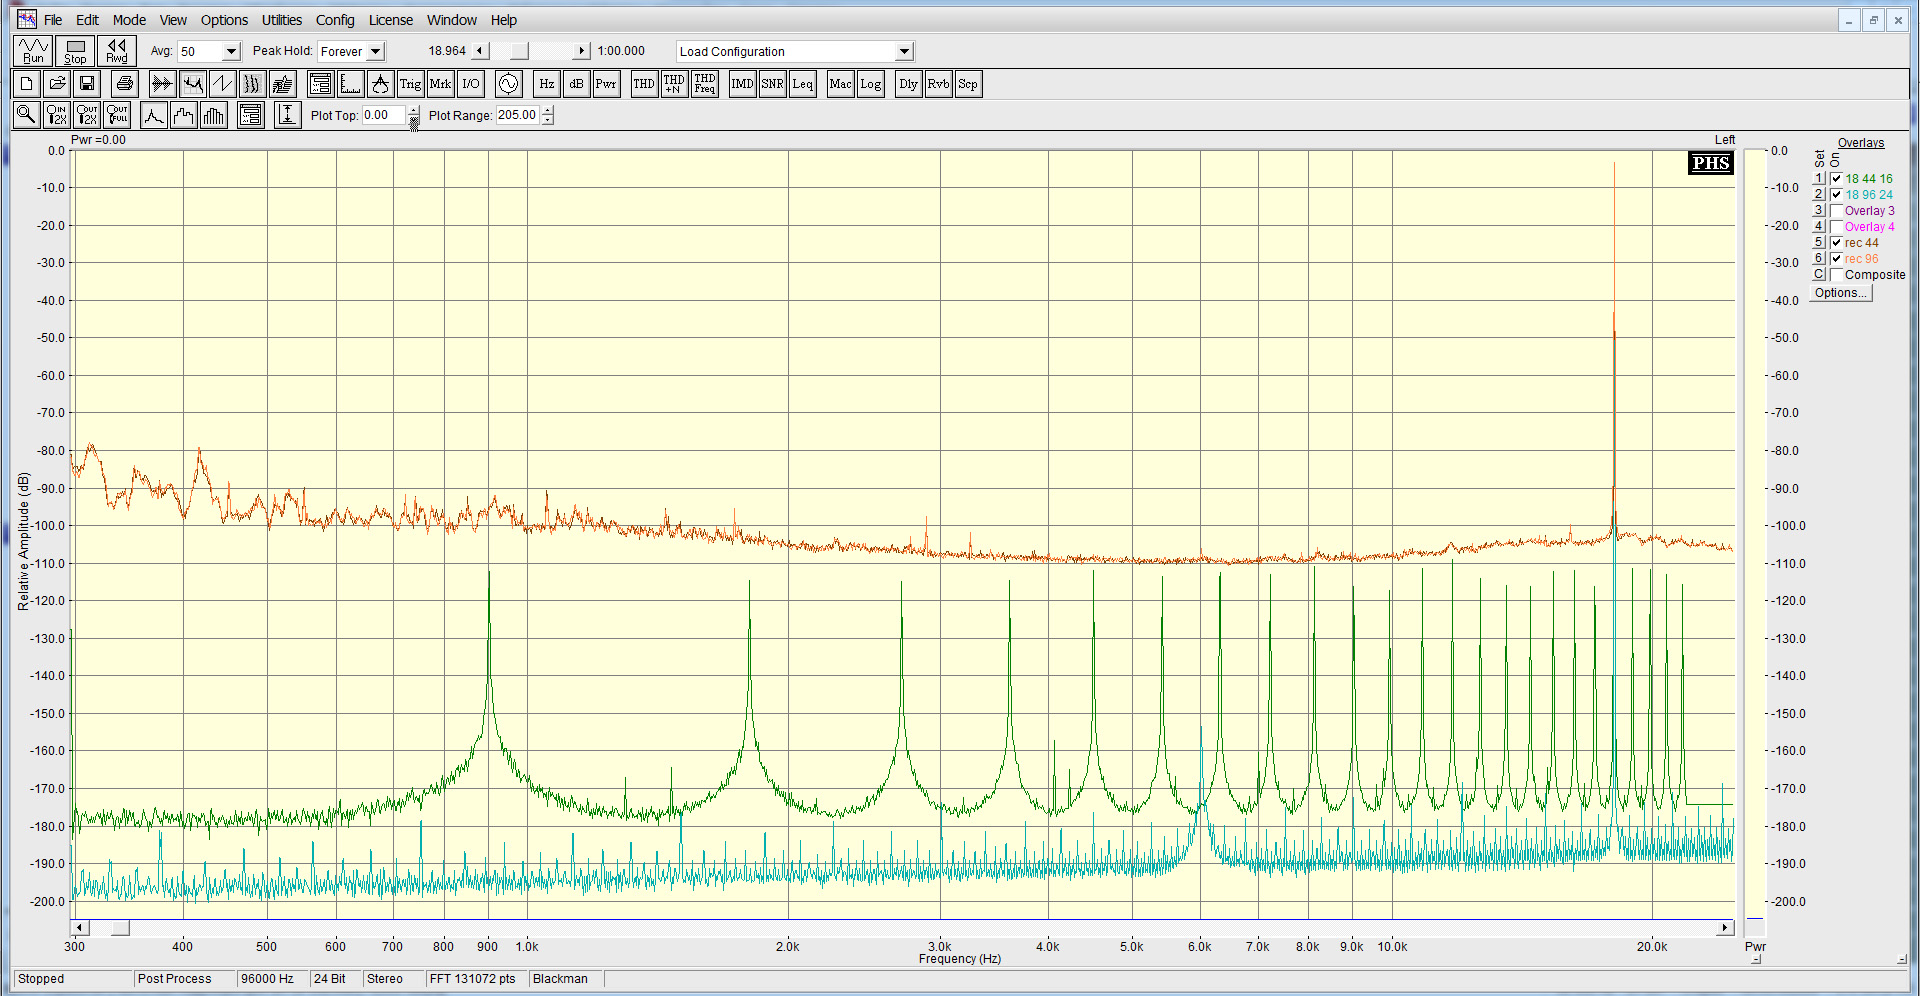
Task: Uncheck the '18 44 16' overlay checkbox
Action: [1836, 179]
